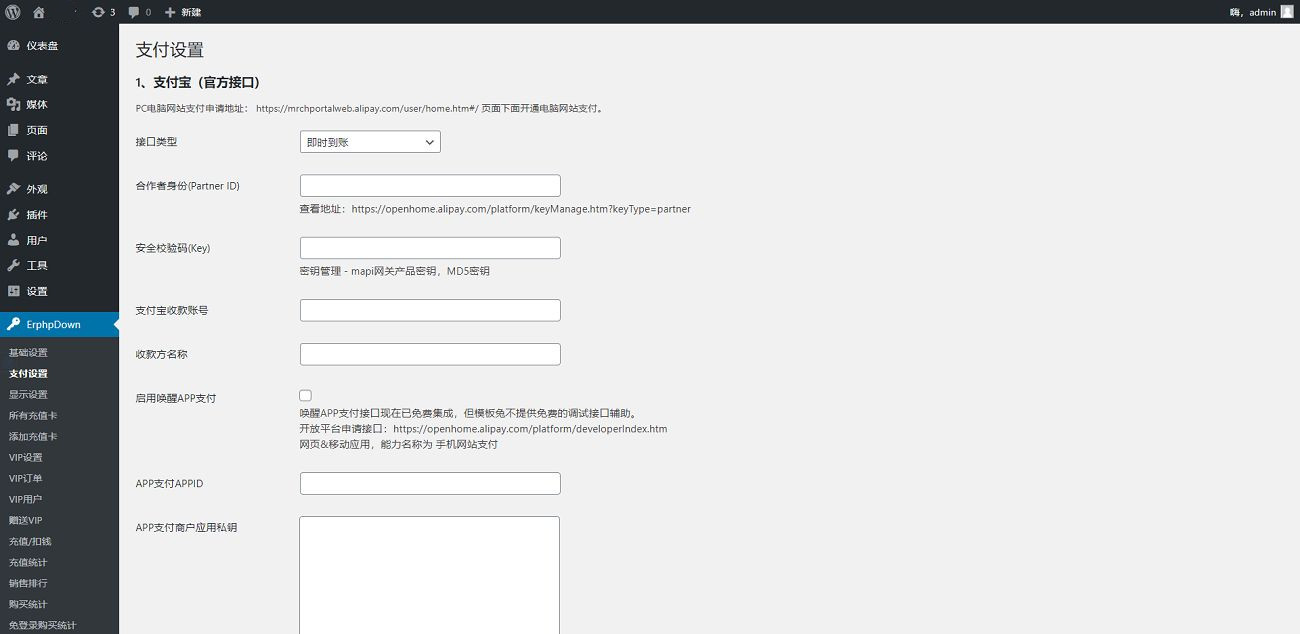Open 媒体 media library via its icon
Image resolution: width=1300 pixels, height=634 pixels.
tap(14, 105)
